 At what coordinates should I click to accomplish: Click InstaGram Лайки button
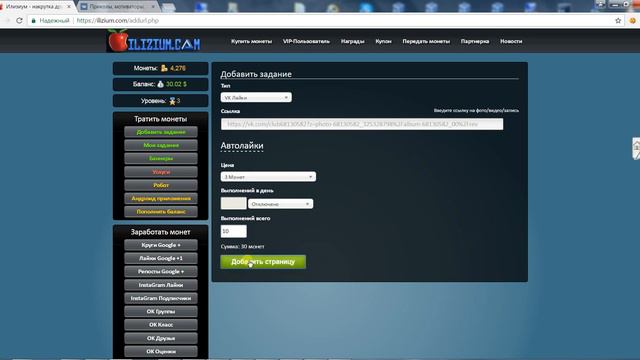point(161,285)
